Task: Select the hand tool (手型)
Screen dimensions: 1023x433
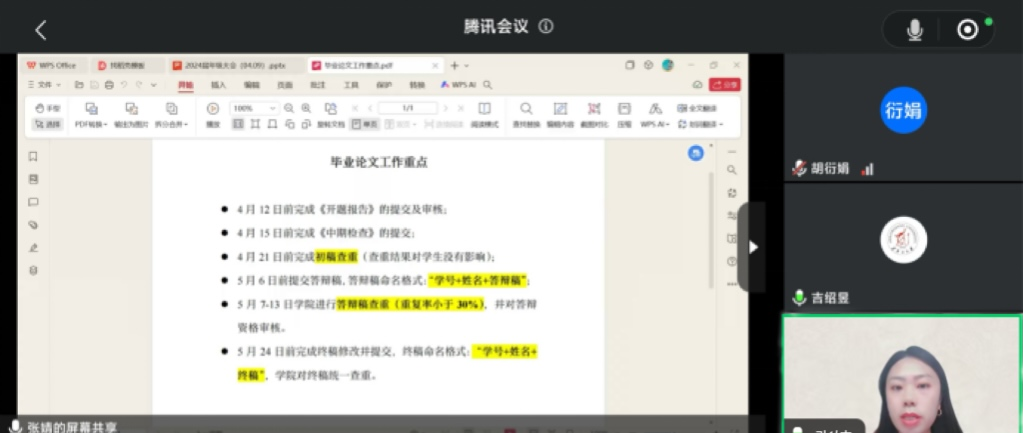Action: pyautogui.click(x=48, y=108)
